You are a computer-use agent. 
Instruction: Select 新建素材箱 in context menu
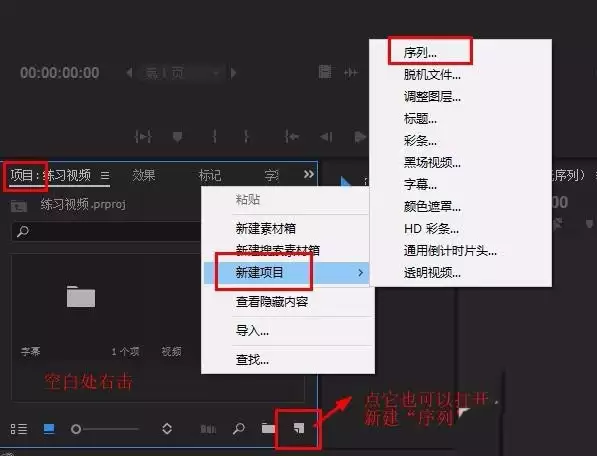pos(266,228)
